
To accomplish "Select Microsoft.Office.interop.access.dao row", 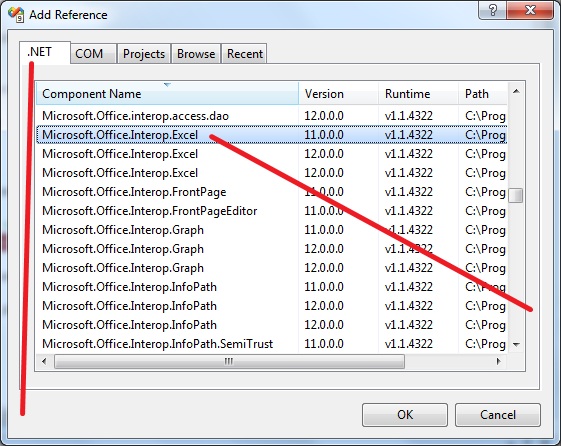I will (272, 116).
